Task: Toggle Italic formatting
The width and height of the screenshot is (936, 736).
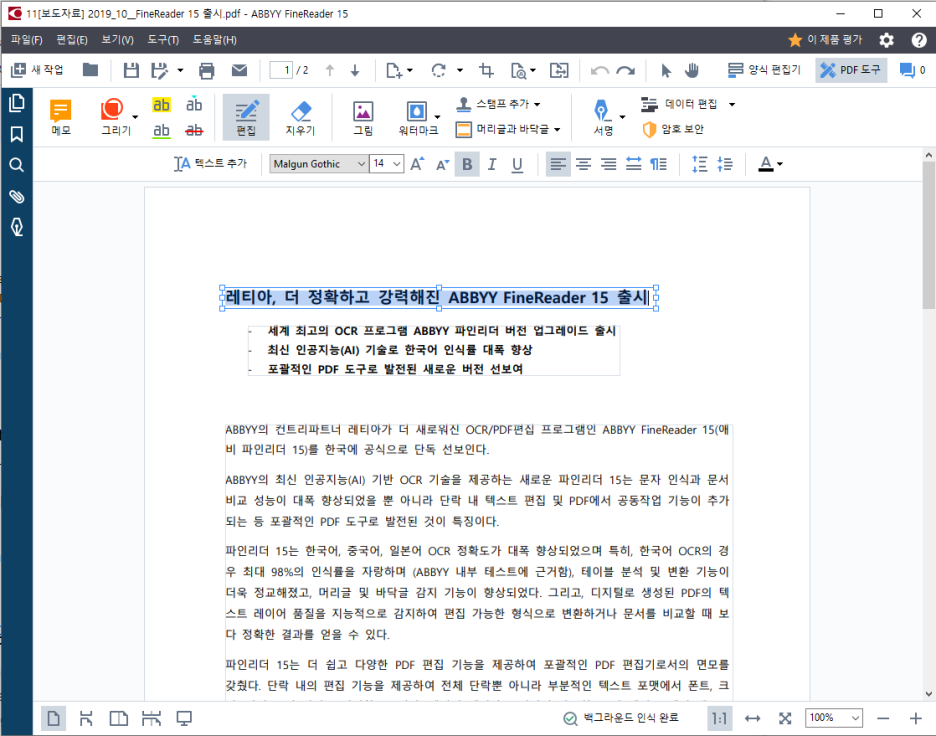Action: tap(492, 164)
